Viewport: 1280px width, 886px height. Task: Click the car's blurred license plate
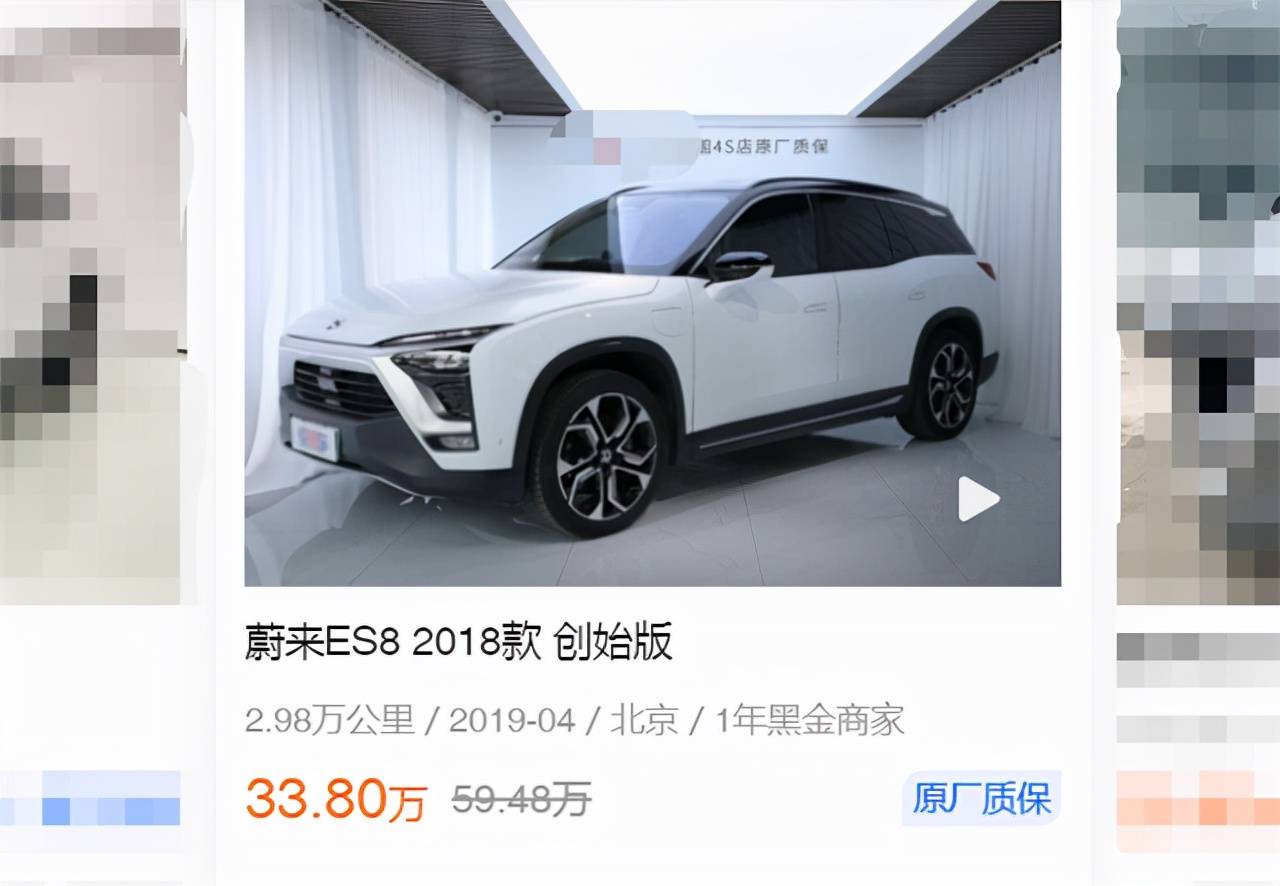(x=315, y=438)
